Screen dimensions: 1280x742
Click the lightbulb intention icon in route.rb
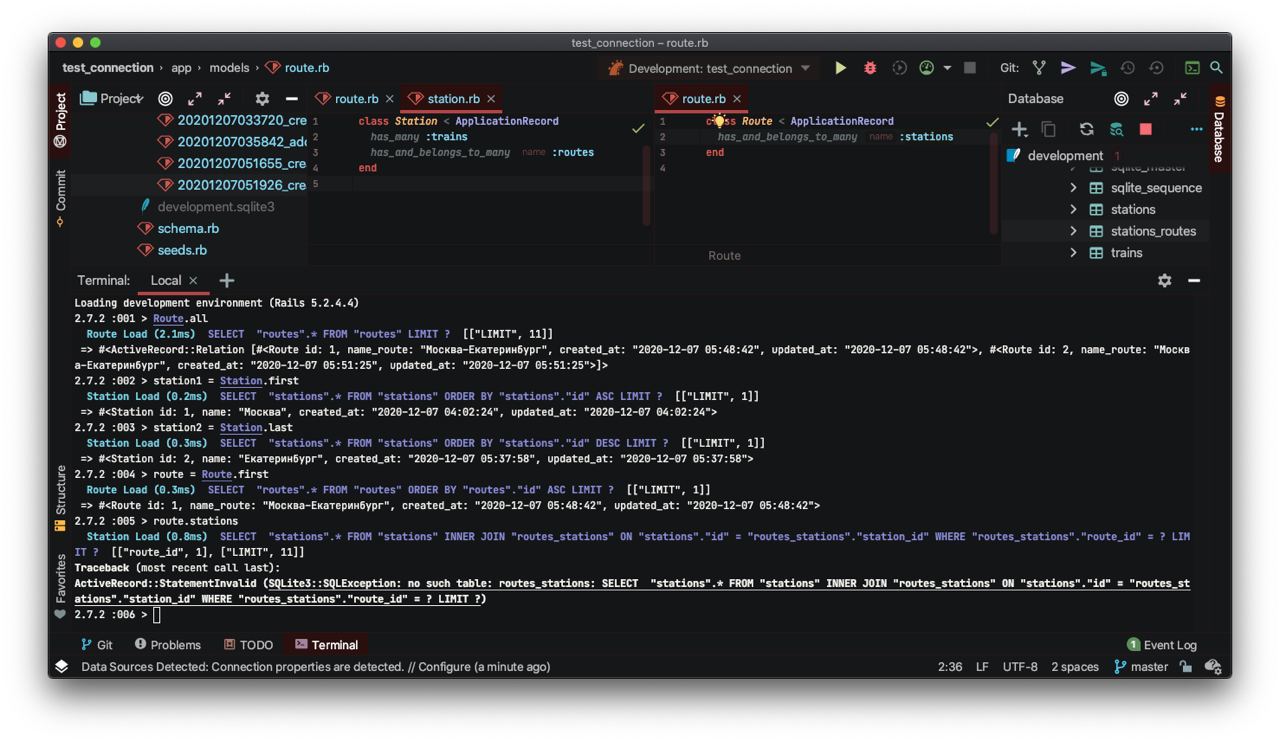pos(718,121)
